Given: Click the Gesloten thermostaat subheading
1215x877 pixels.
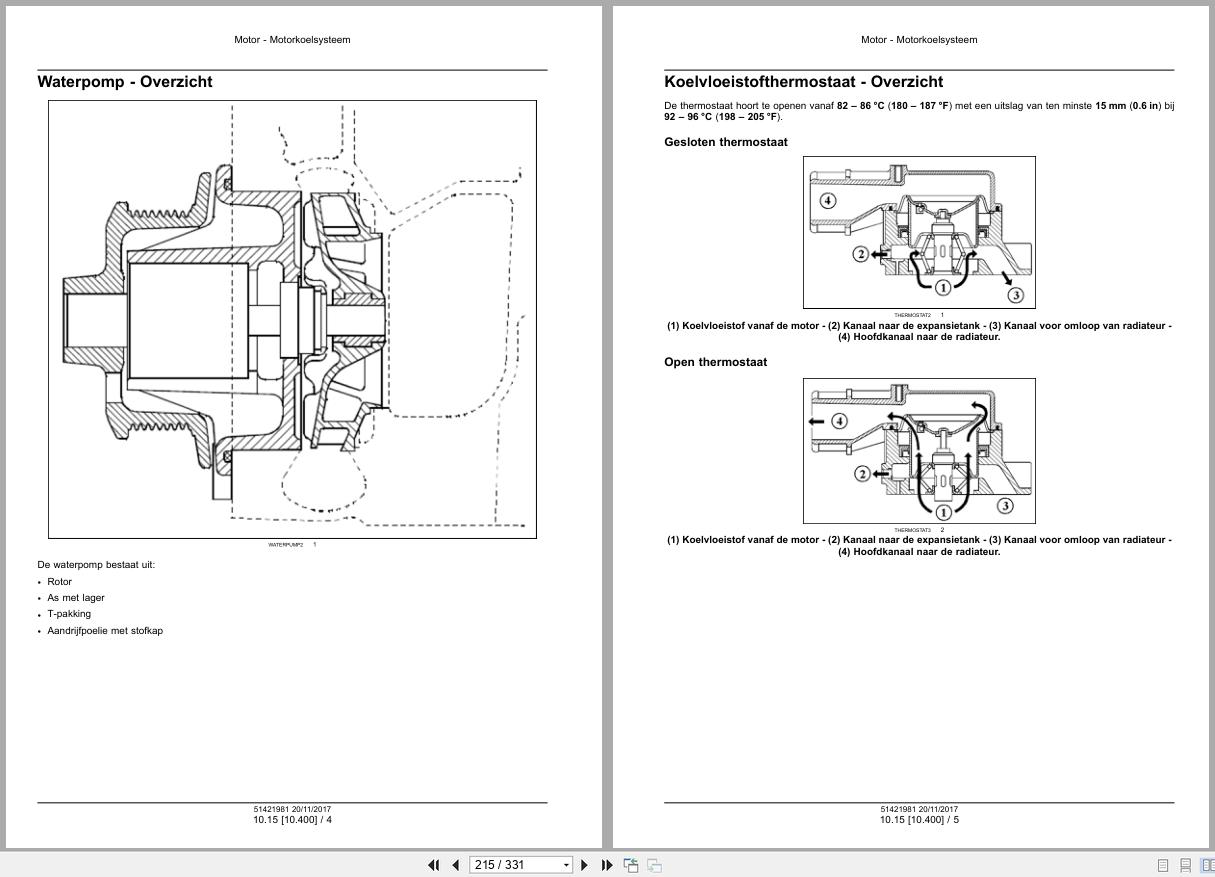Looking at the screenshot, I should pos(726,142).
